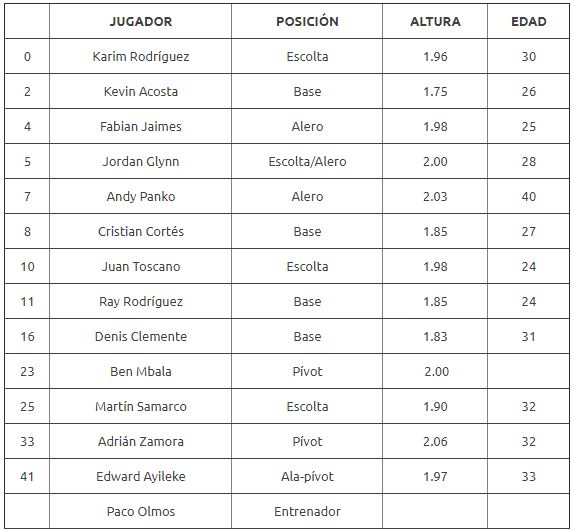Screen dimensions: 574x531
Task: Select the Kevin Acosta name cell
Action: pyautogui.click(x=141, y=91)
